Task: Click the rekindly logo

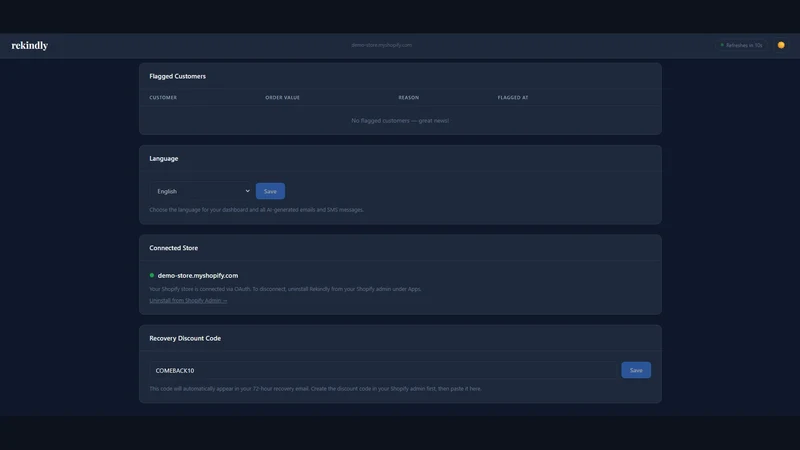Action: click(30, 45)
